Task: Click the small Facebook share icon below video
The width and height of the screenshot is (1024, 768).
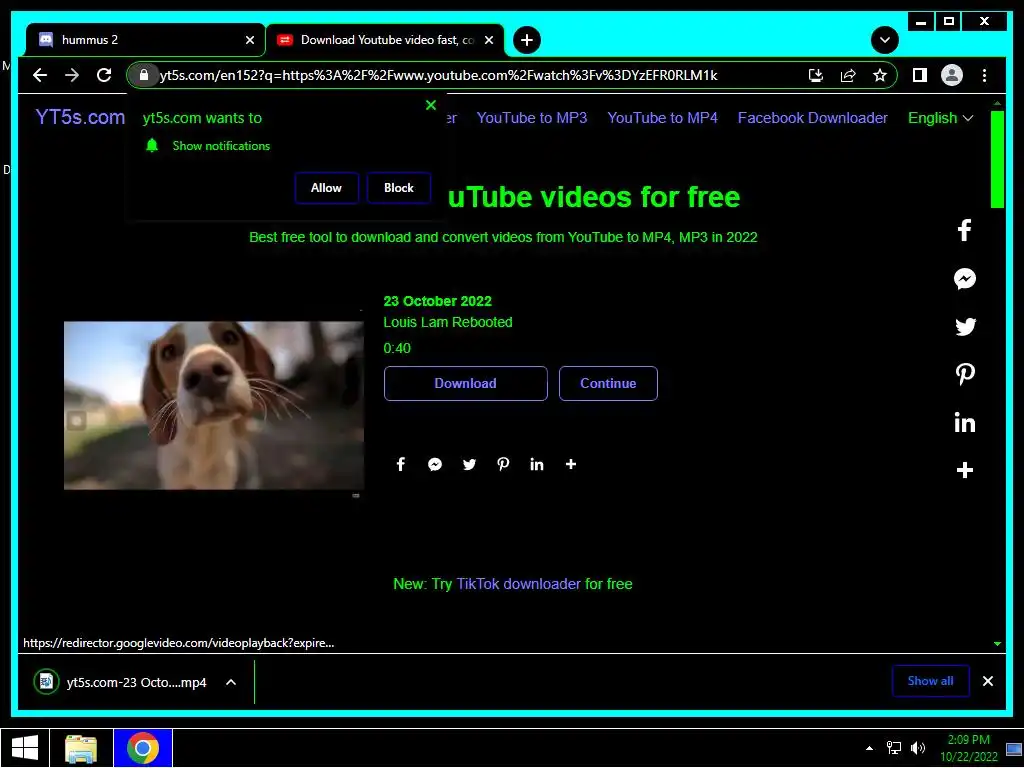Action: [x=401, y=464]
